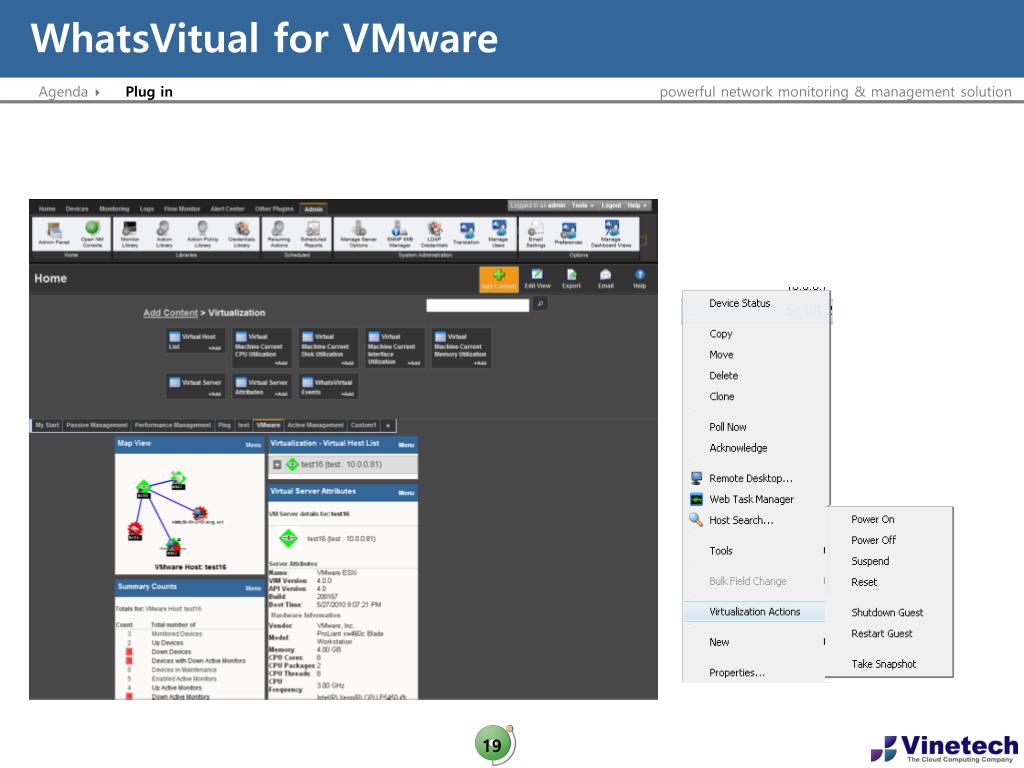The image size is (1024, 768).
Task: Open the Email Settings icon
Action: [x=536, y=232]
